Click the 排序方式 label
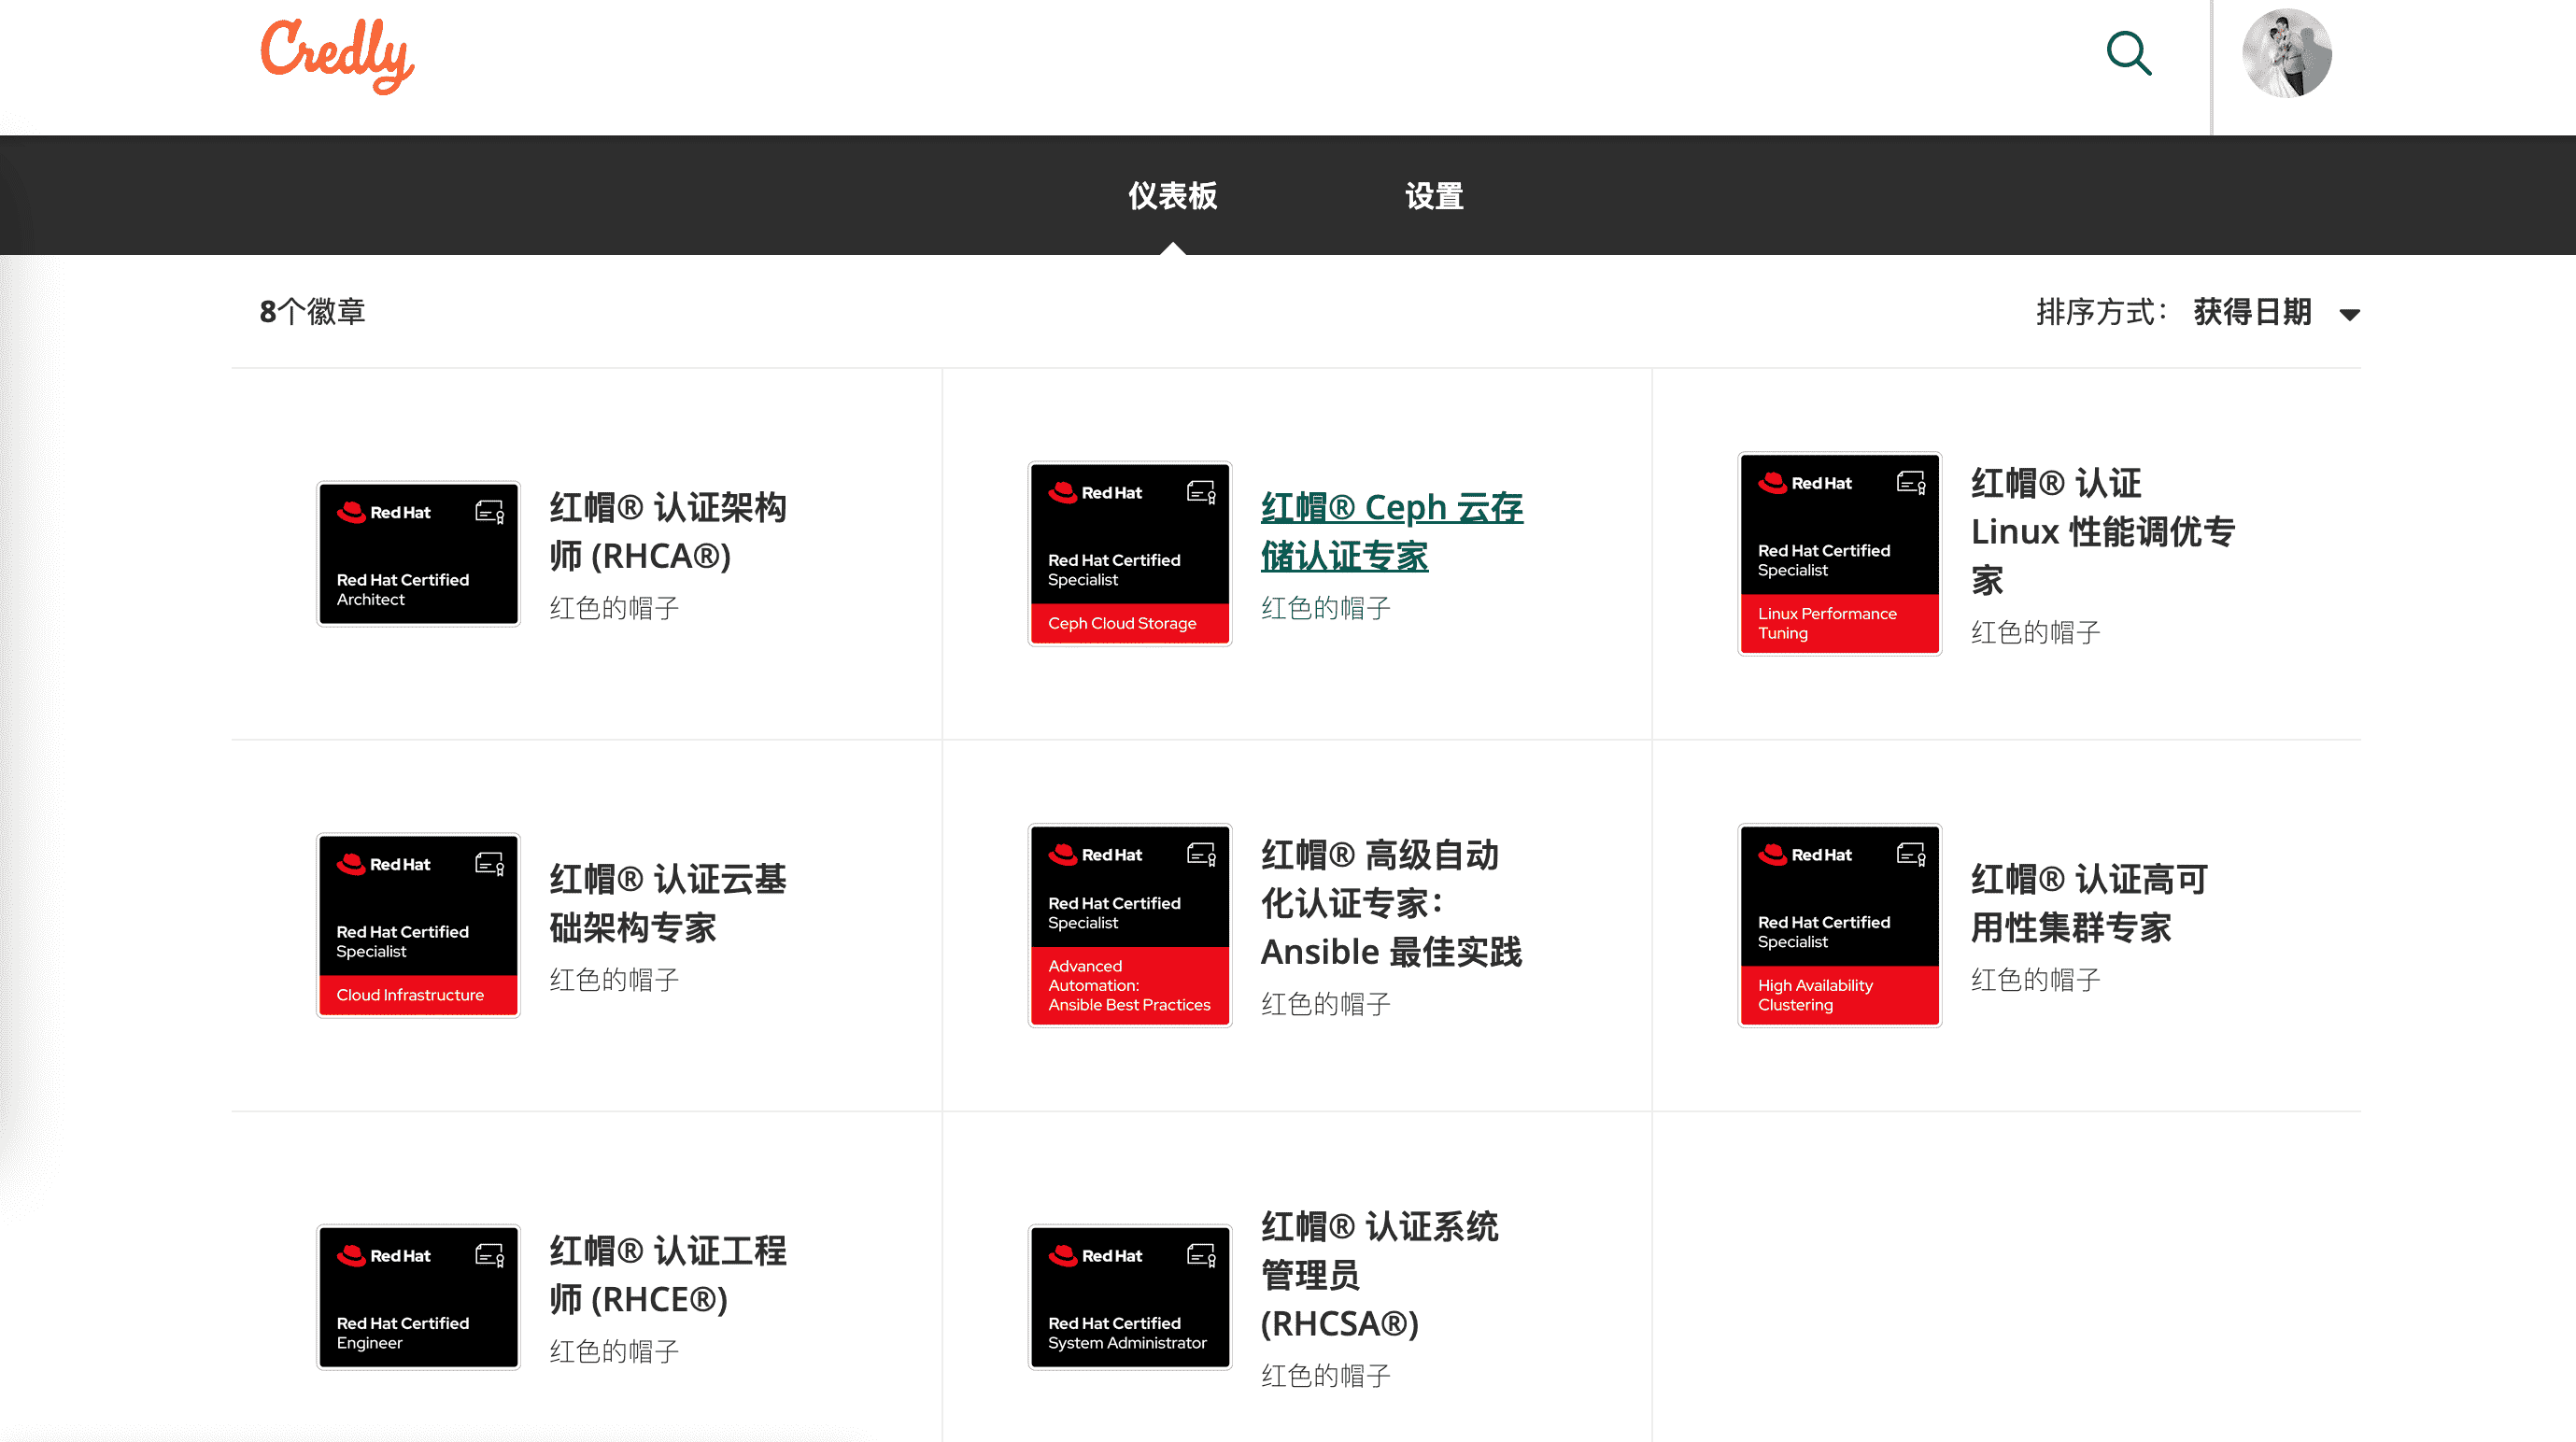The image size is (2576, 1442). coord(2101,312)
